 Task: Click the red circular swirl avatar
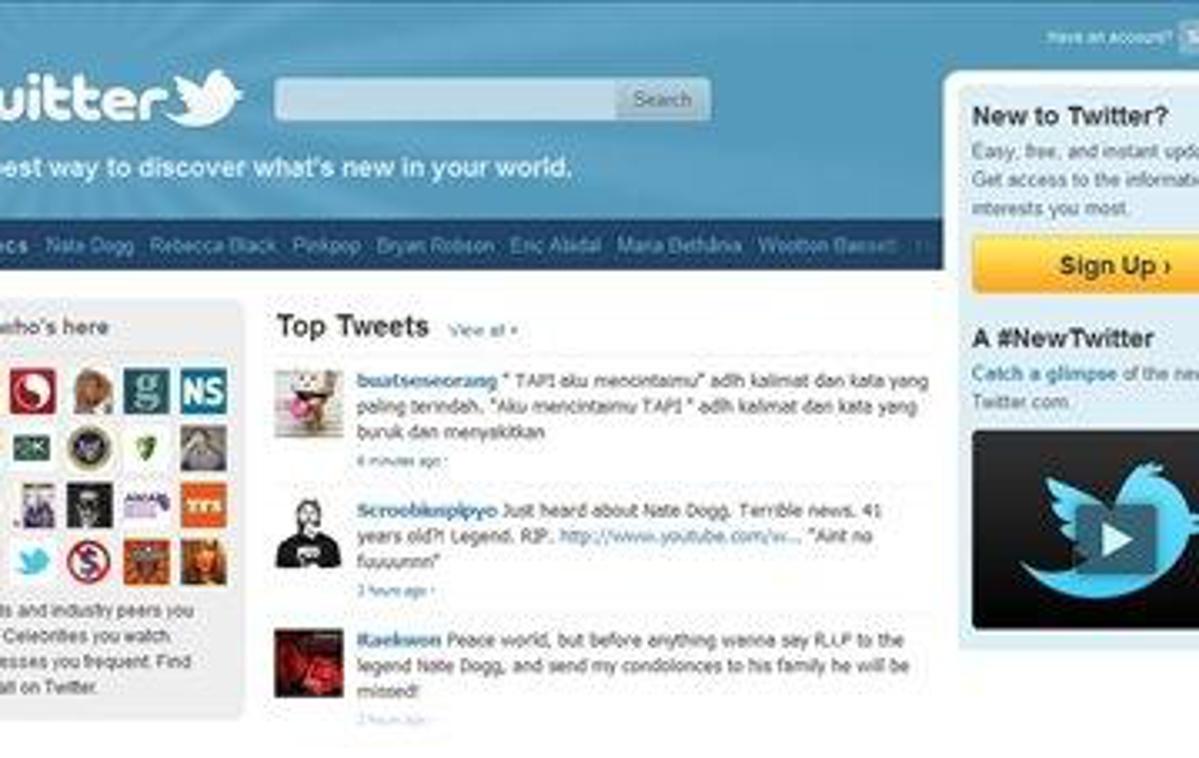tap(33, 391)
